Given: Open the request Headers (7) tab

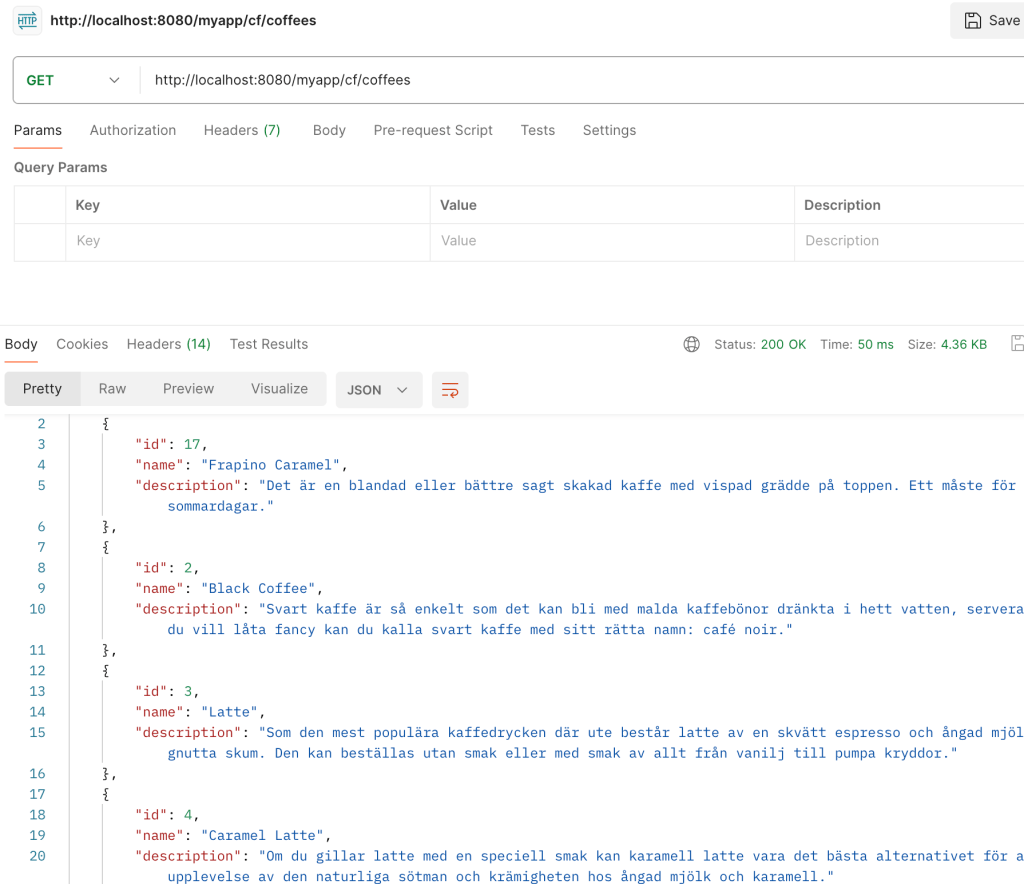Looking at the screenshot, I should tap(242, 130).
